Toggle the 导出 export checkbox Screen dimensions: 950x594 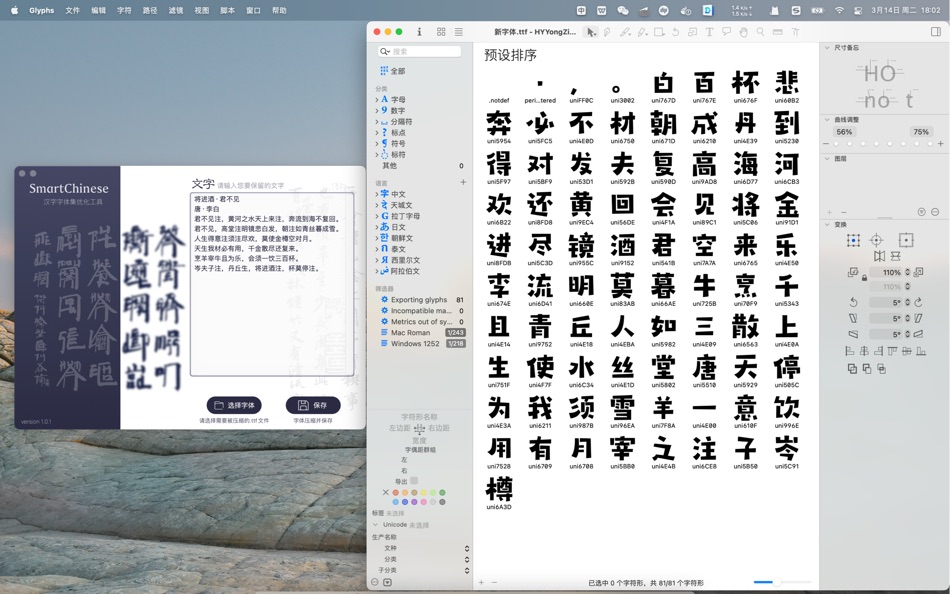pos(414,481)
